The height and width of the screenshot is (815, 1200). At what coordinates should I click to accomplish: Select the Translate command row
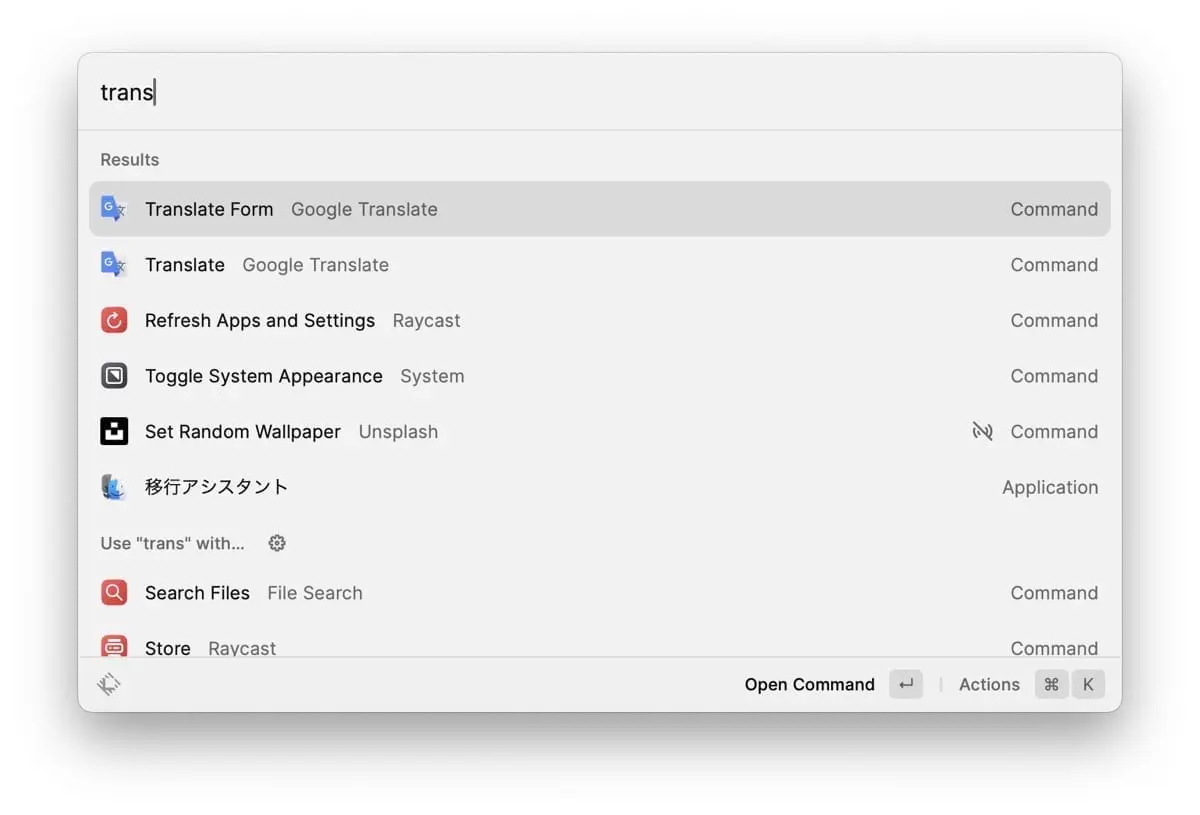600,265
